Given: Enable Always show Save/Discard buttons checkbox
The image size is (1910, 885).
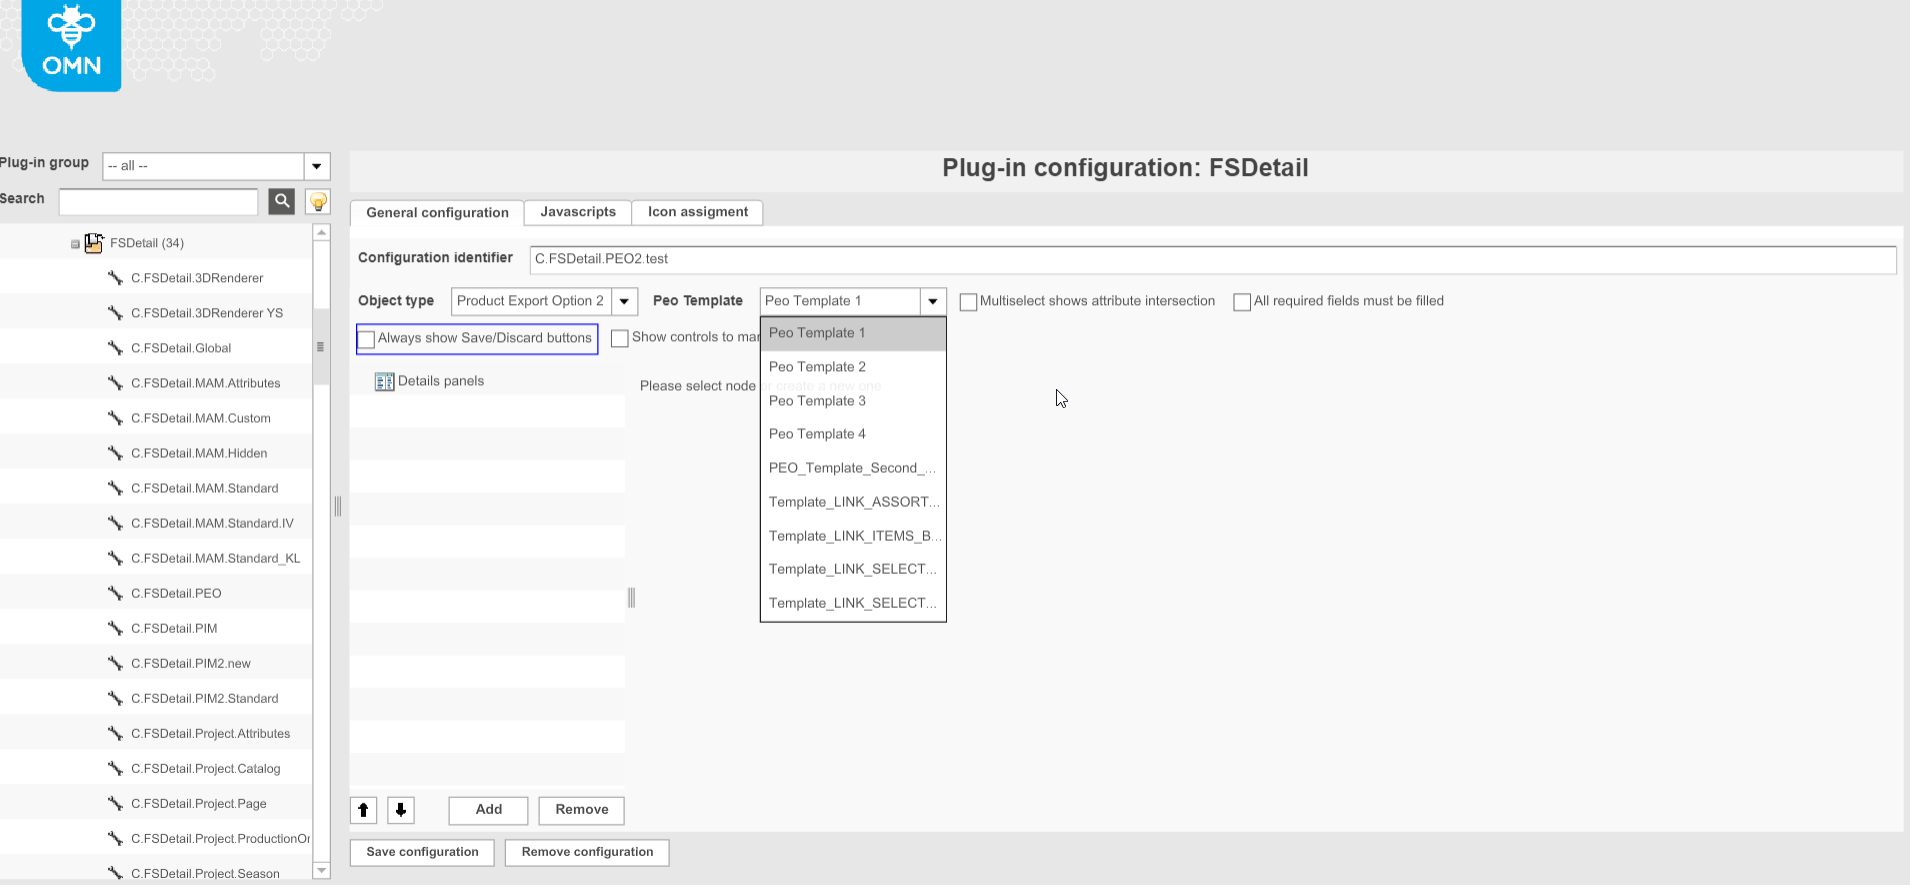Looking at the screenshot, I should [367, 339].
